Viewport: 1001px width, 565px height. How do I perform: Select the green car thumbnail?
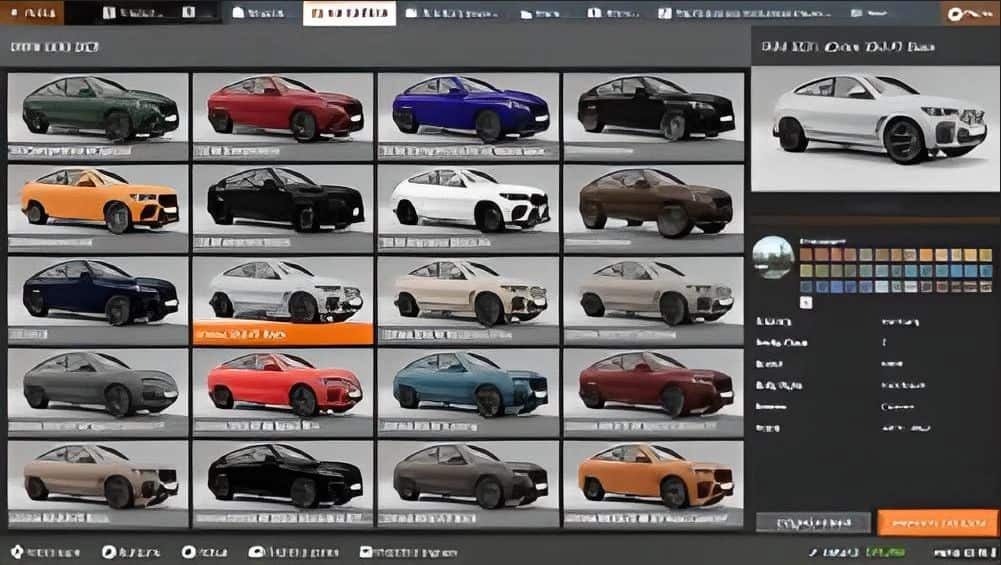click(97, 108)
